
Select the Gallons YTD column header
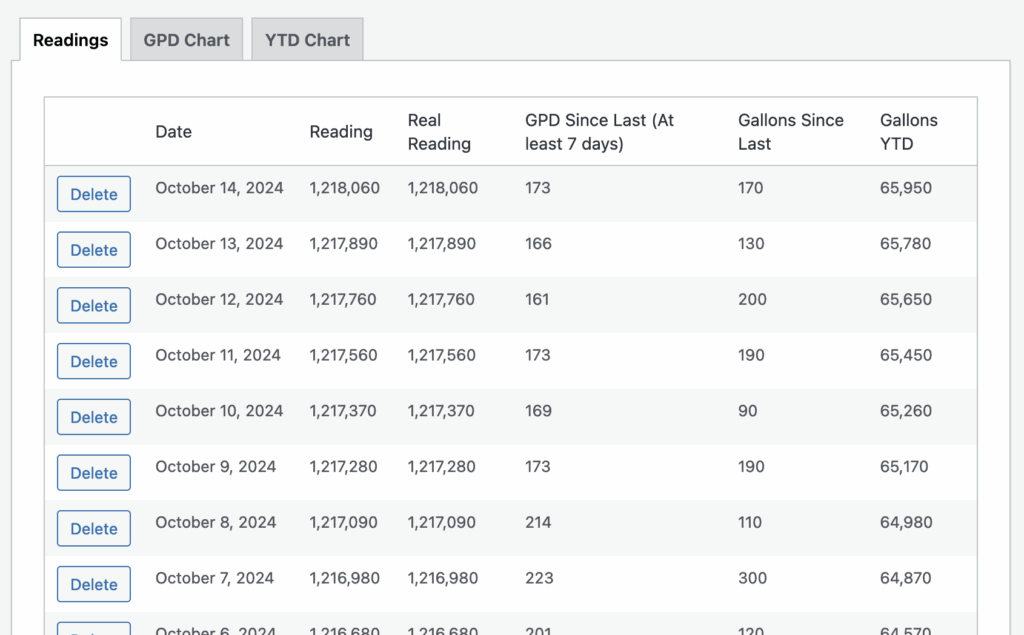(908, 132)
